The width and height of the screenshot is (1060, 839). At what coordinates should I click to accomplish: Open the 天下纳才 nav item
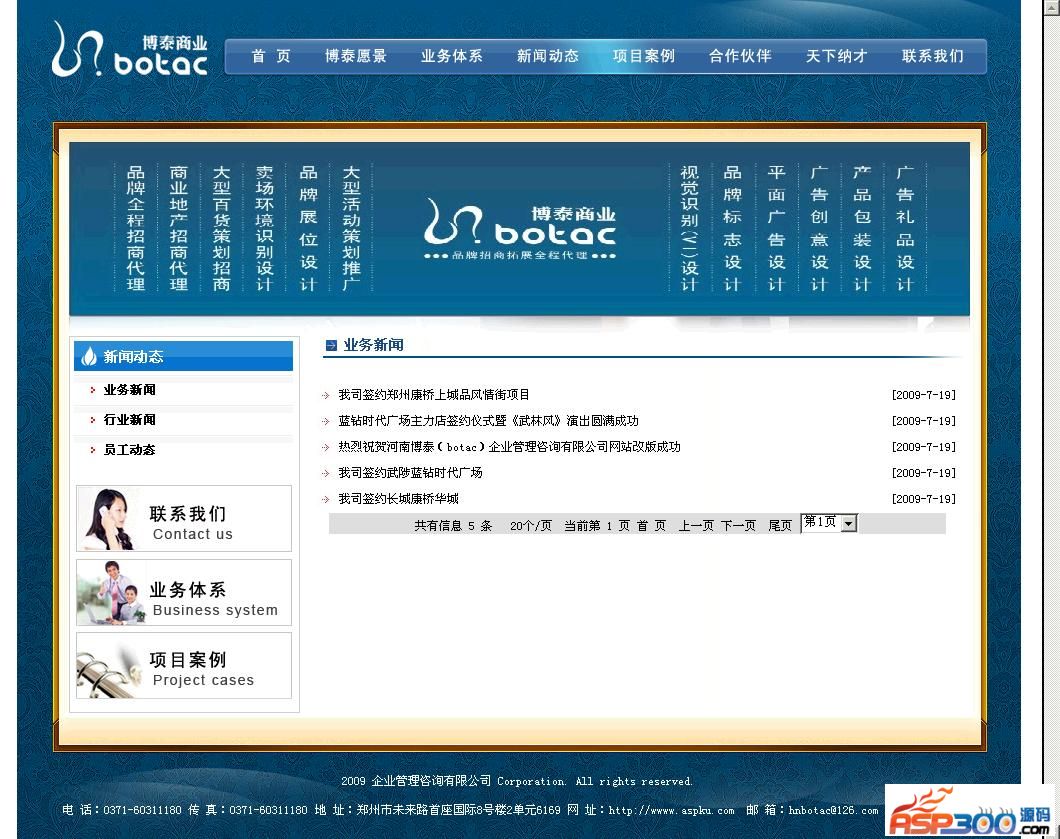pos(836,56)
